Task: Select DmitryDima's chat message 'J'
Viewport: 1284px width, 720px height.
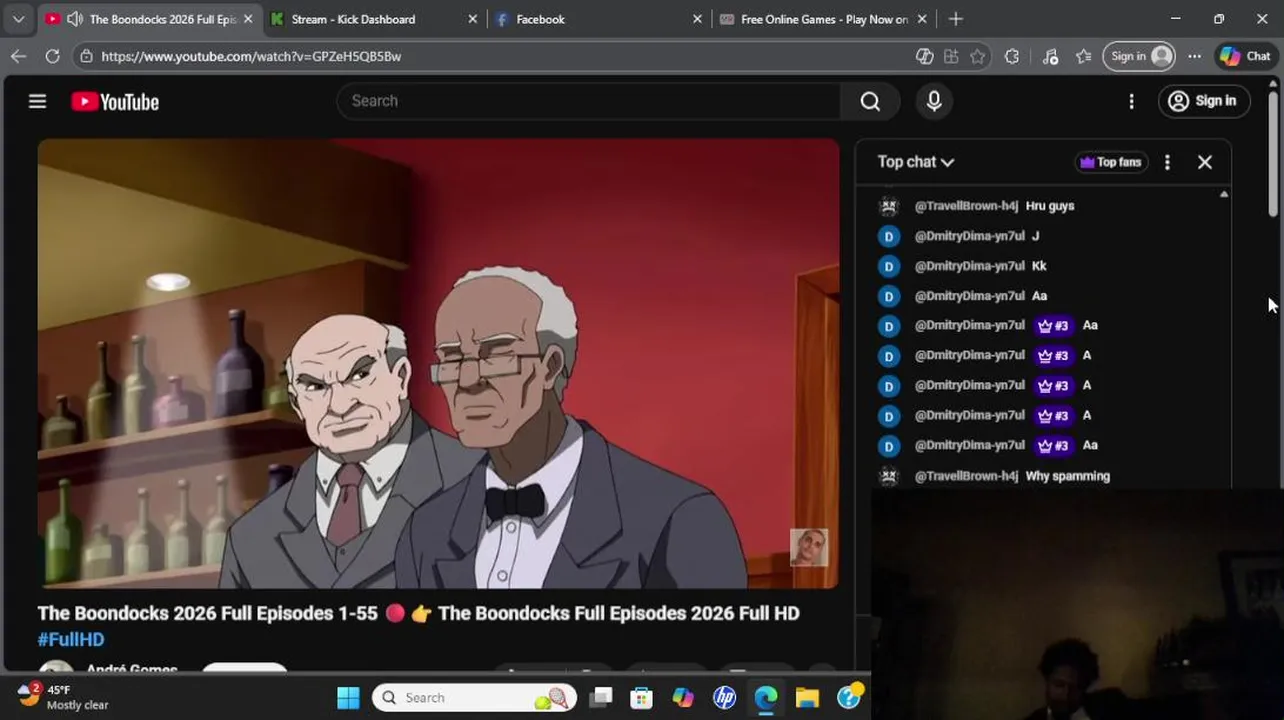Action: [1035, 236]
